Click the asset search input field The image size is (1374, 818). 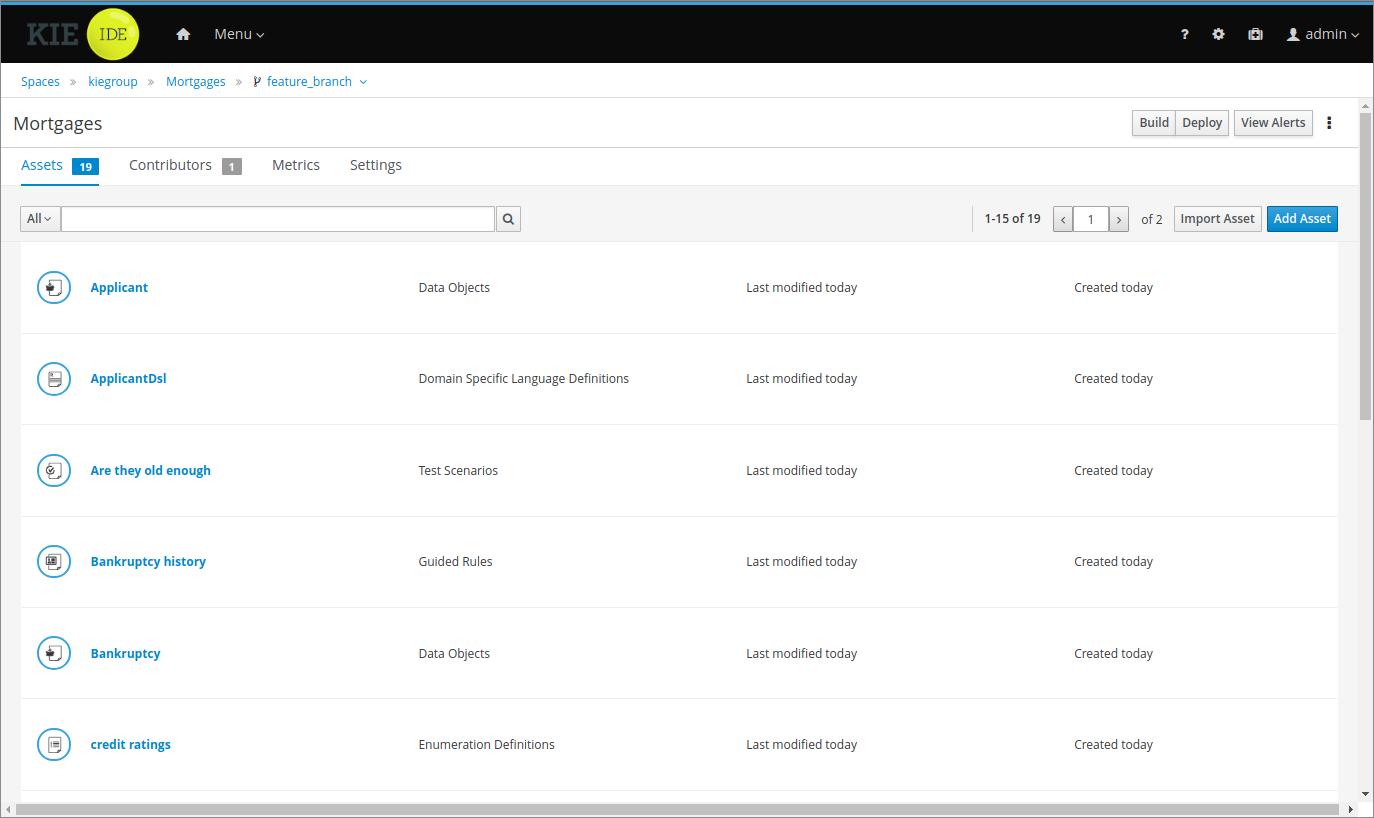(278, 219)
